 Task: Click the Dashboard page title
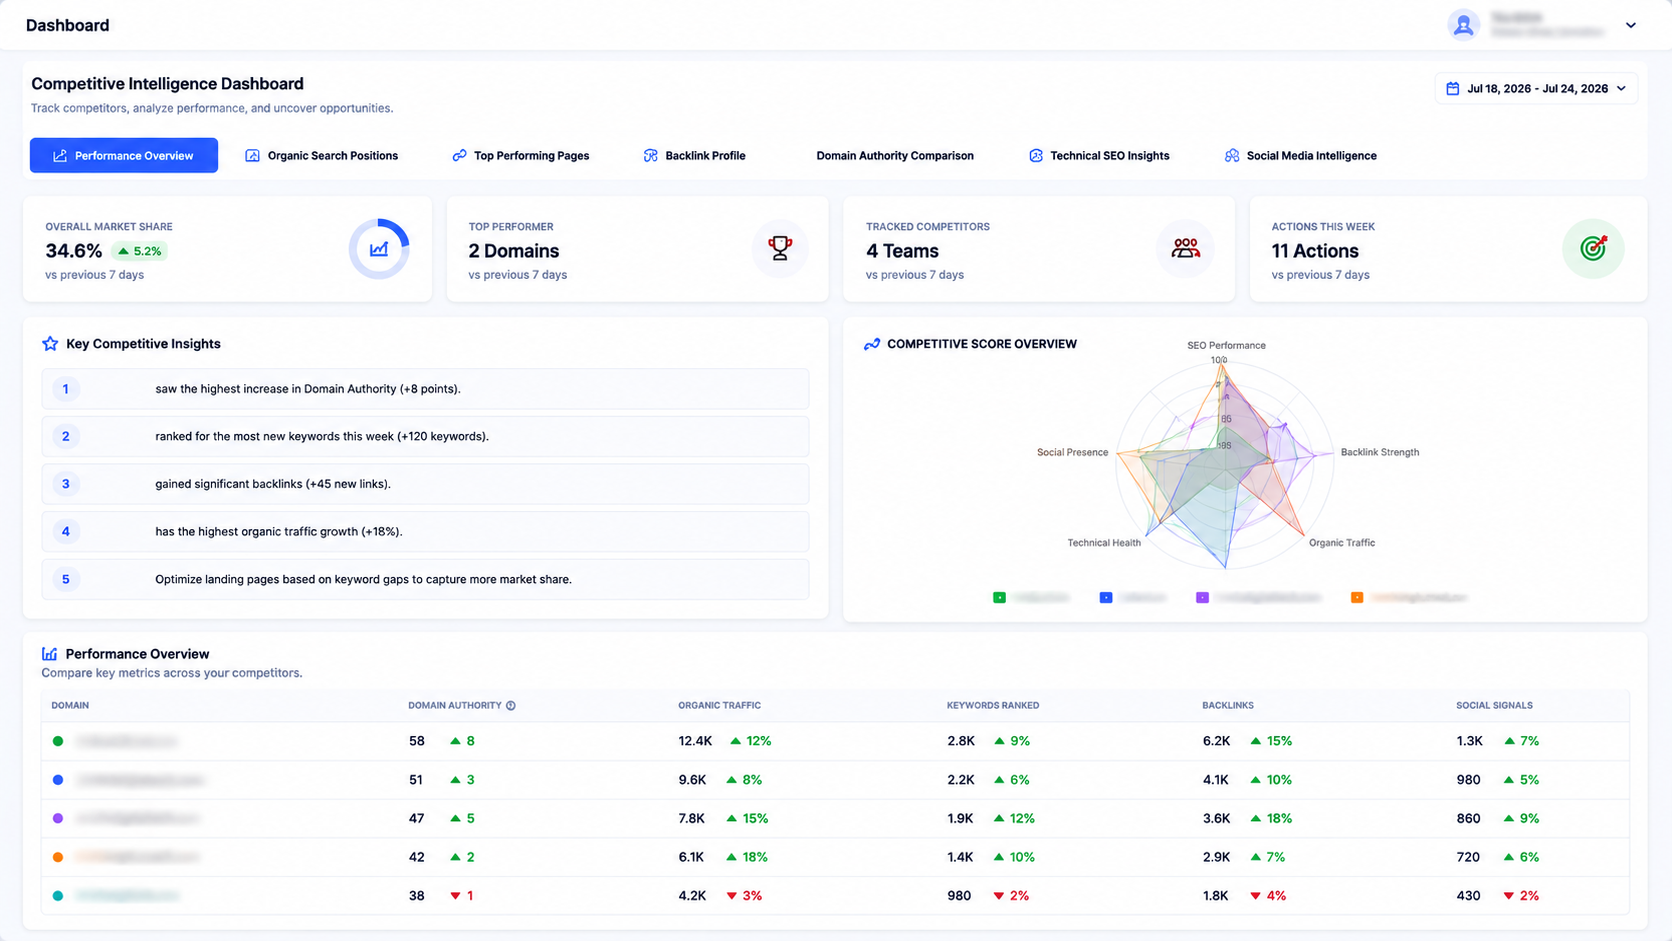pyautogui.click(x=67, y=25)
